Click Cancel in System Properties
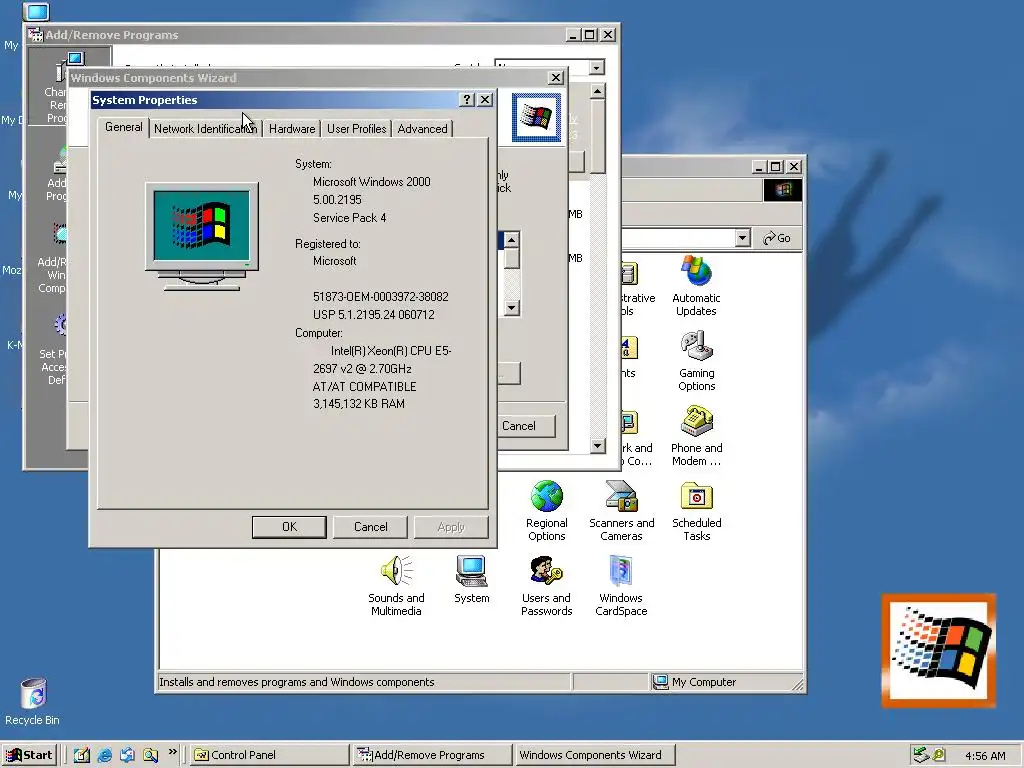Screen dimensions: 1024x768 [370, 527]
